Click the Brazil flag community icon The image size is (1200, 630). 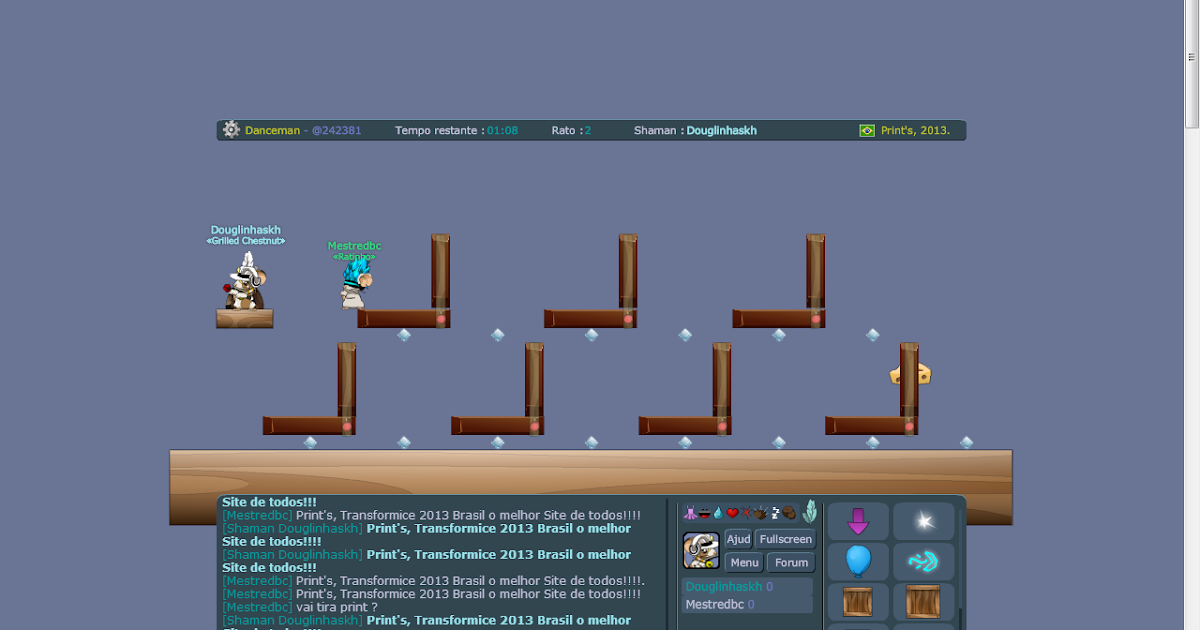click(x=867, y=130)
